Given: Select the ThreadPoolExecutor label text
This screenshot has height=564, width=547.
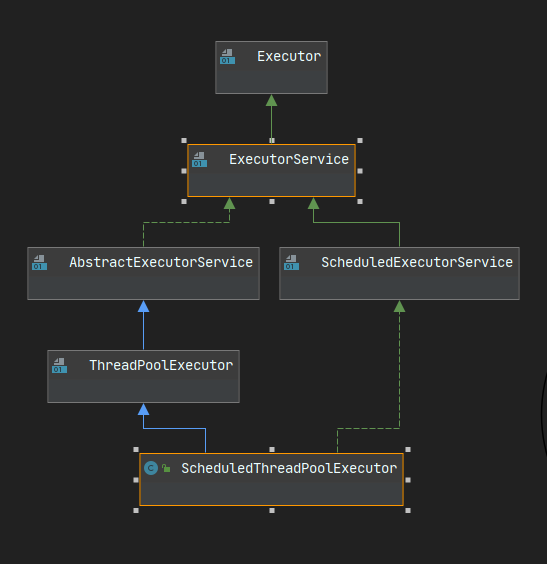Looking at the screenshot, I should (161, 365).
